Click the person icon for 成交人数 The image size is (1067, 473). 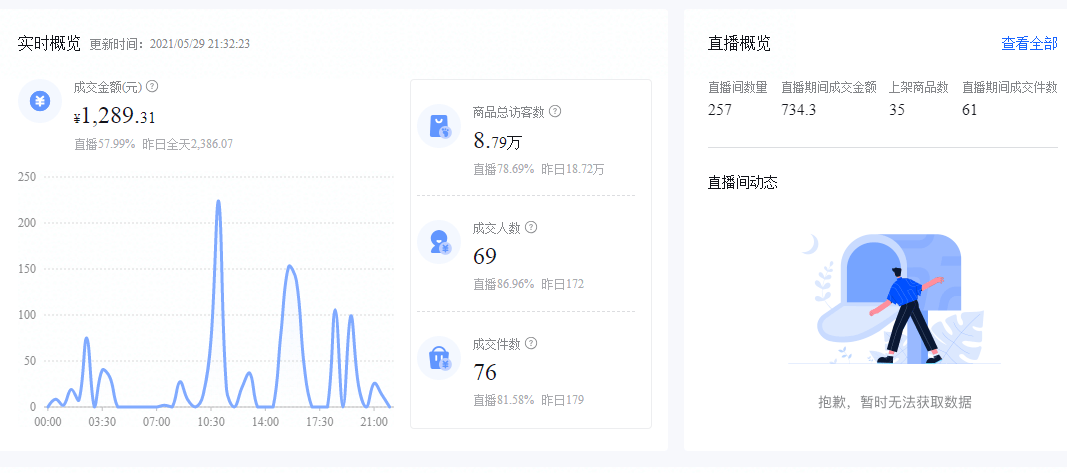(x=439, y=242)
